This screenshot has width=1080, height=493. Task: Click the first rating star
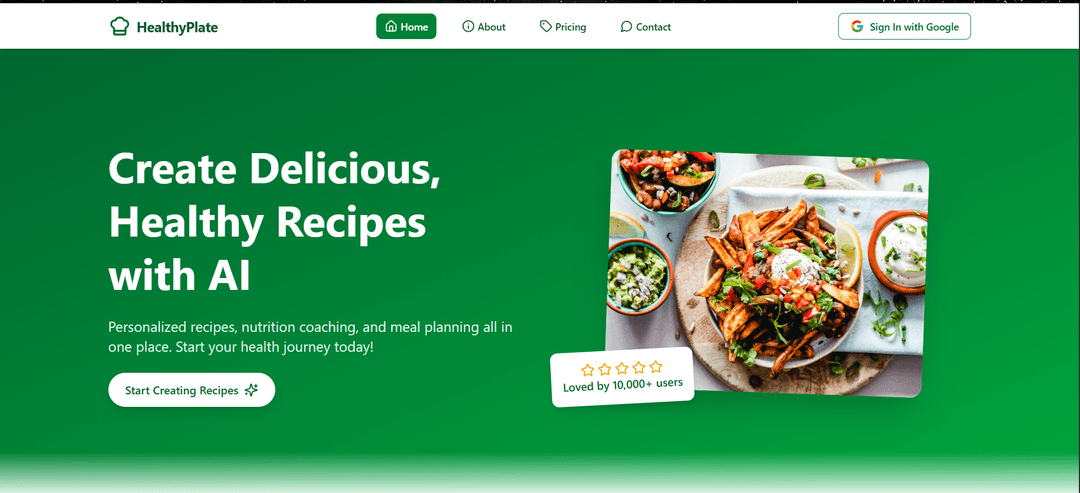click(x=588, y=370)
